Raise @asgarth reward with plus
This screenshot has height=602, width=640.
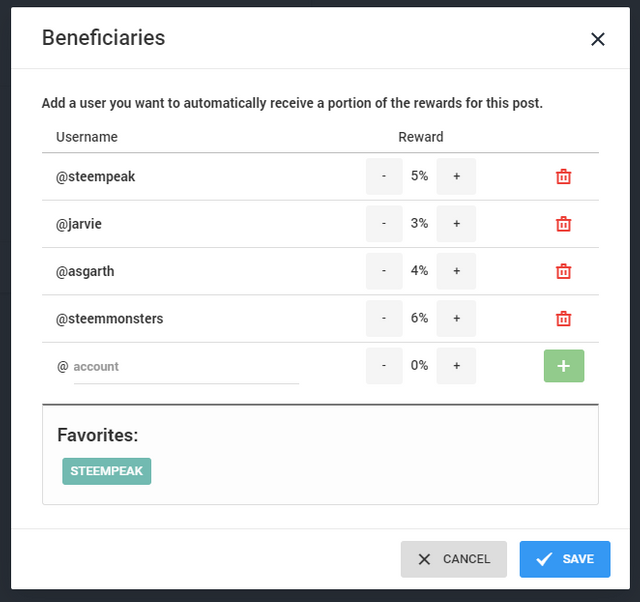(x=456, y=271)
